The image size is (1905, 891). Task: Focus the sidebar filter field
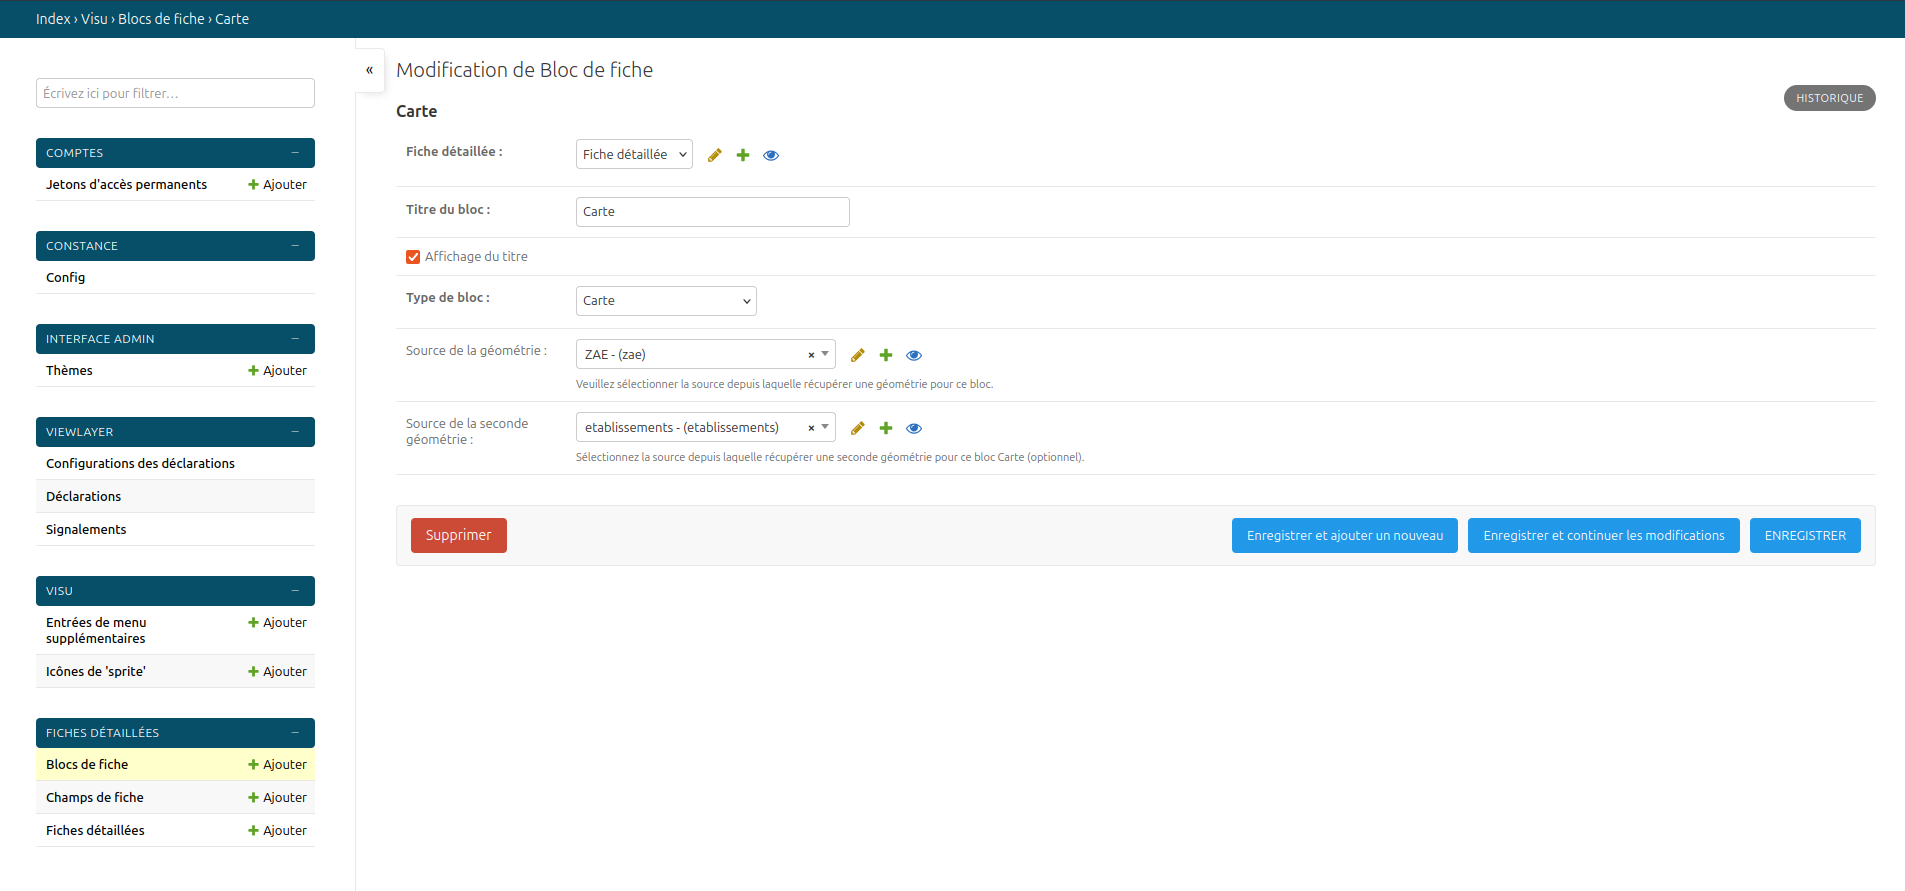coord(175,93)
